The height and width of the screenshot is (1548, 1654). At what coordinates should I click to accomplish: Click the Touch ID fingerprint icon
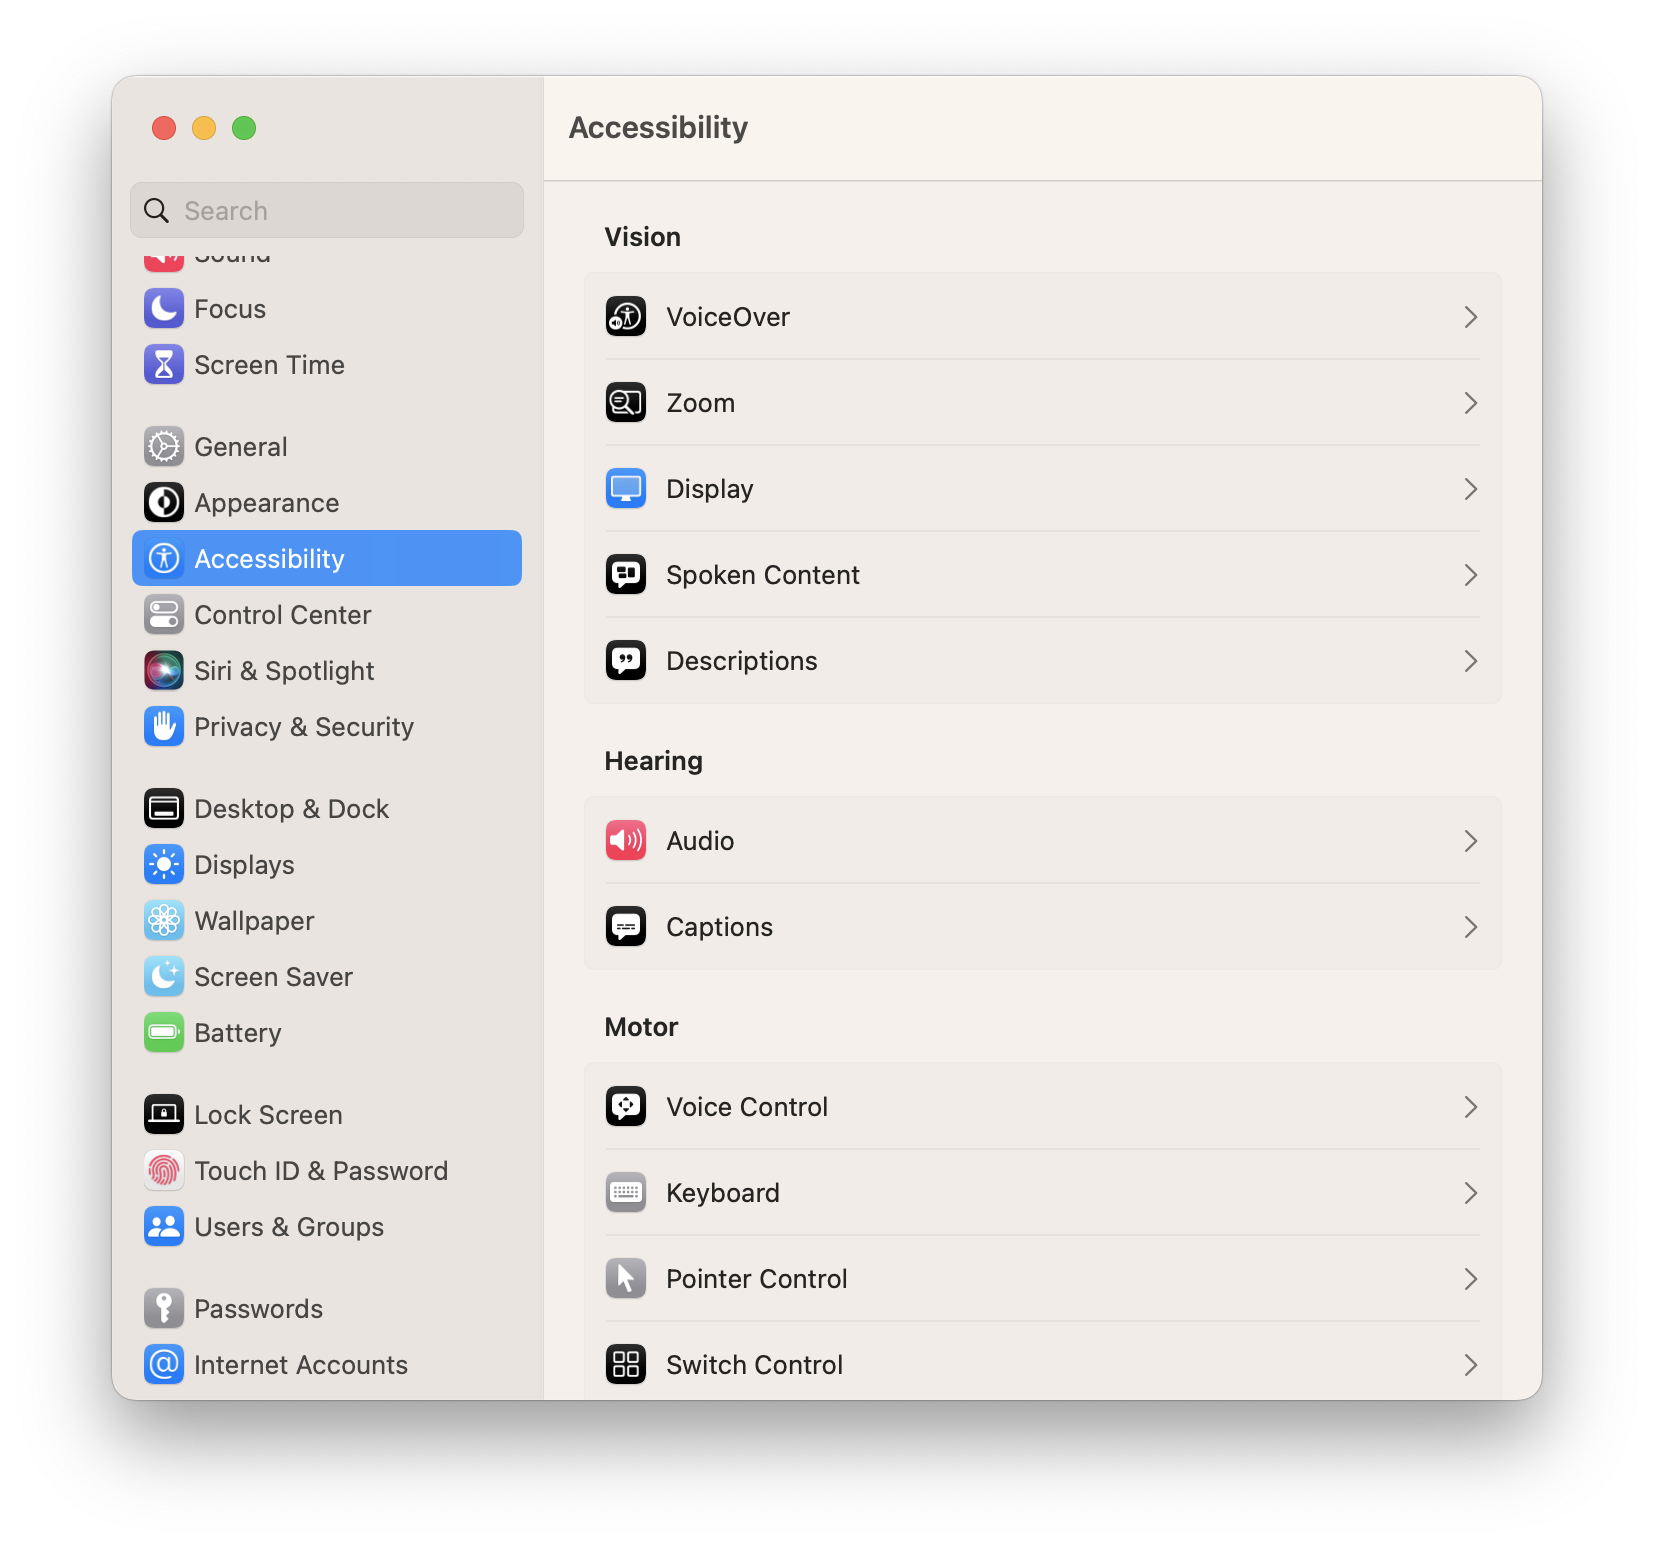(x=164, y=1171)
